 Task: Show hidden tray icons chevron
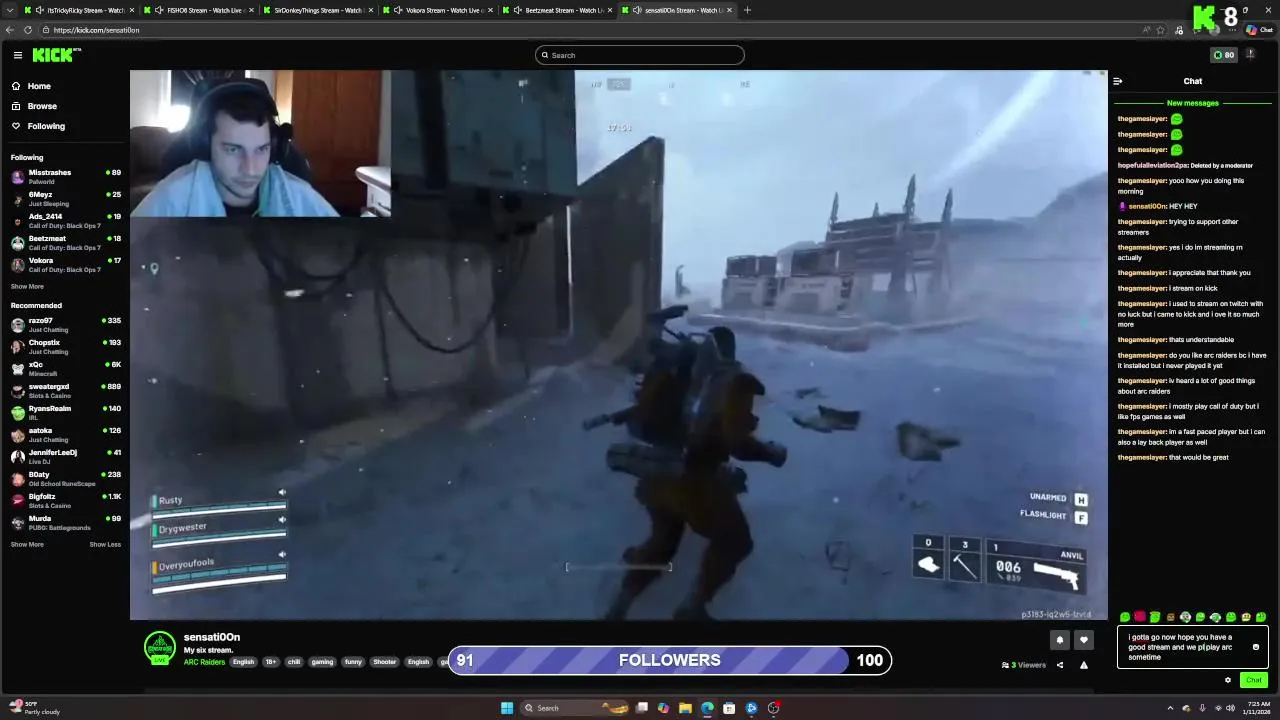click(1172, 708)
